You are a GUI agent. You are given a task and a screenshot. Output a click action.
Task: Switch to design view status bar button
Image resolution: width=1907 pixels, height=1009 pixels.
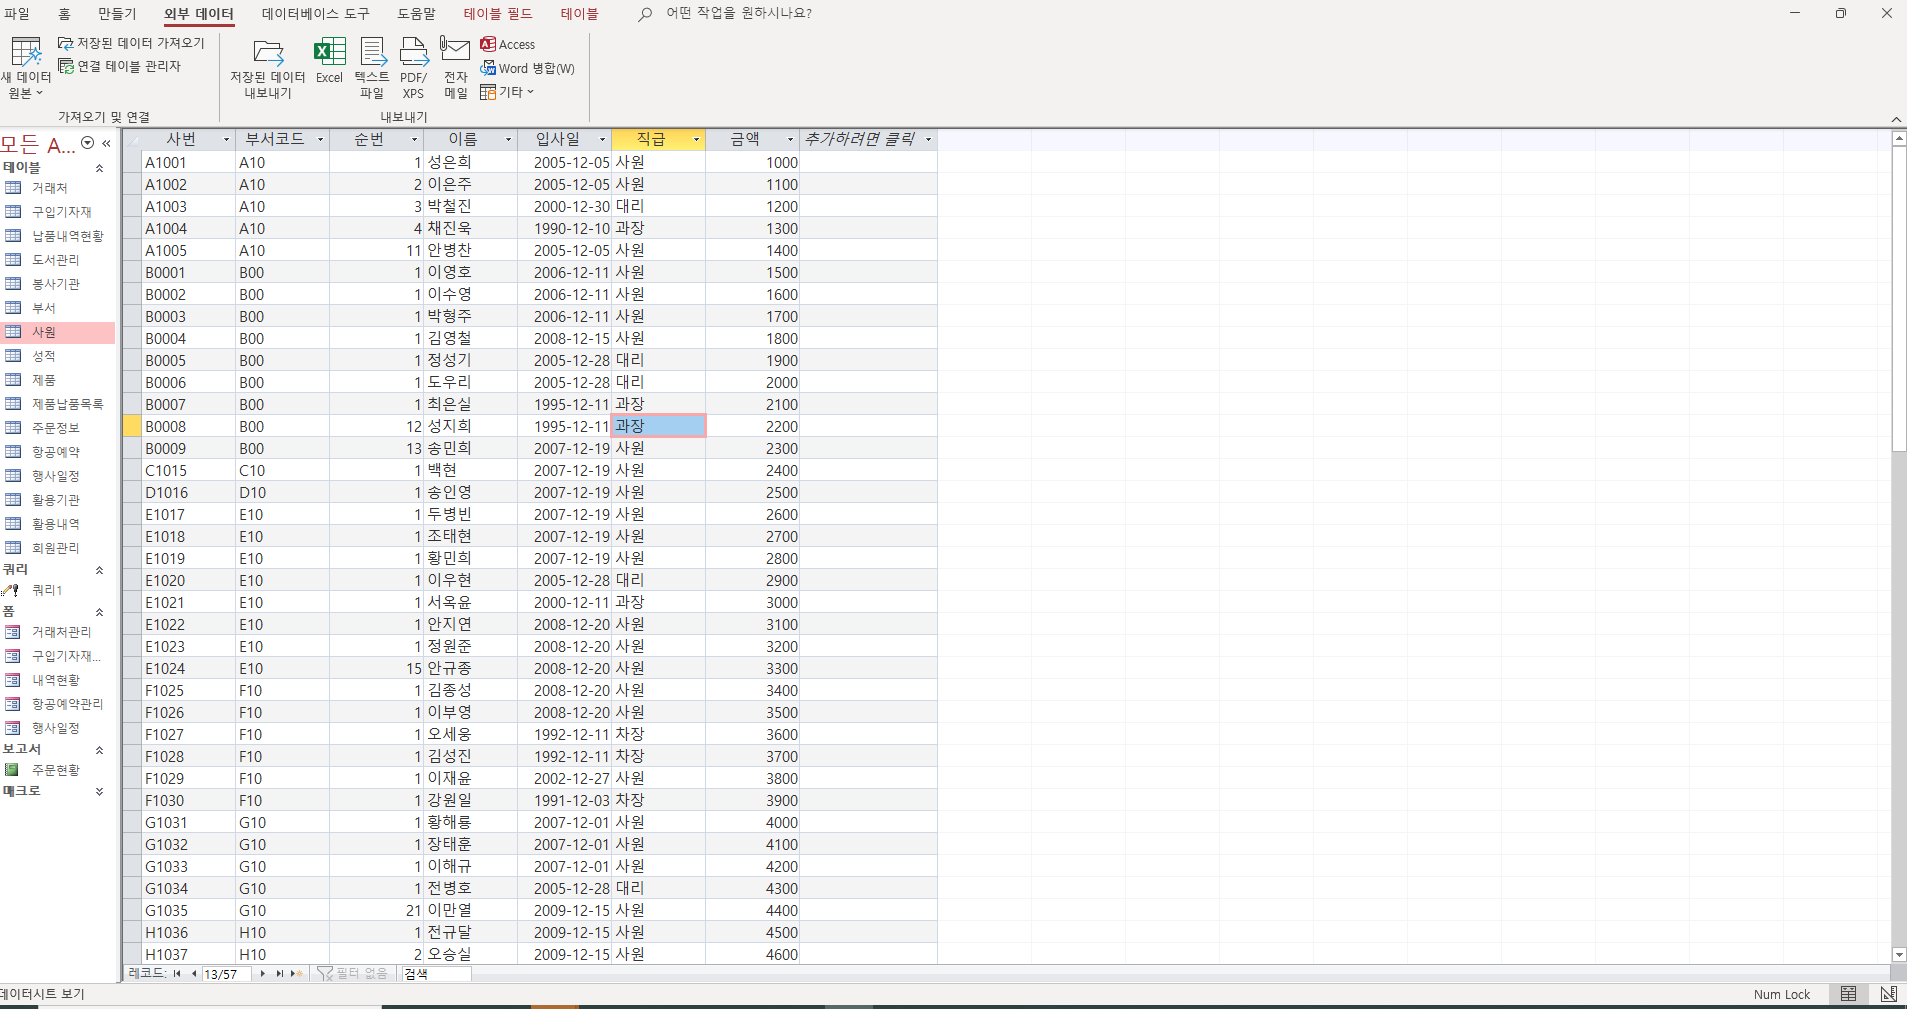(1888, 994)
